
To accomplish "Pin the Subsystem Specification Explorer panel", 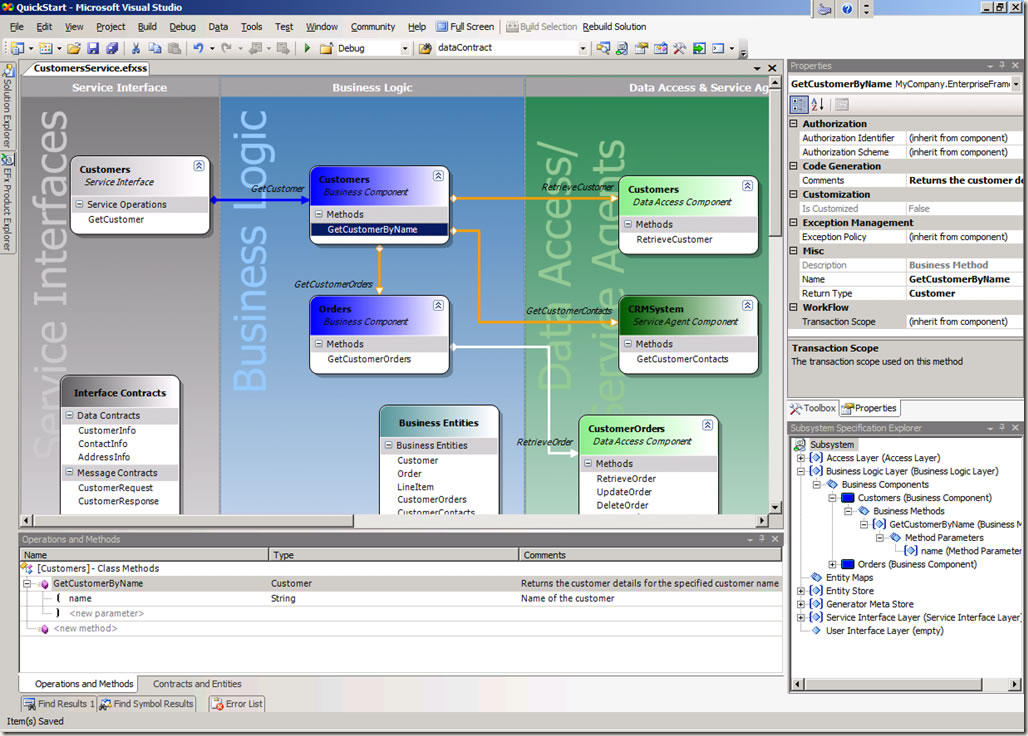I will click(1002, 427).
